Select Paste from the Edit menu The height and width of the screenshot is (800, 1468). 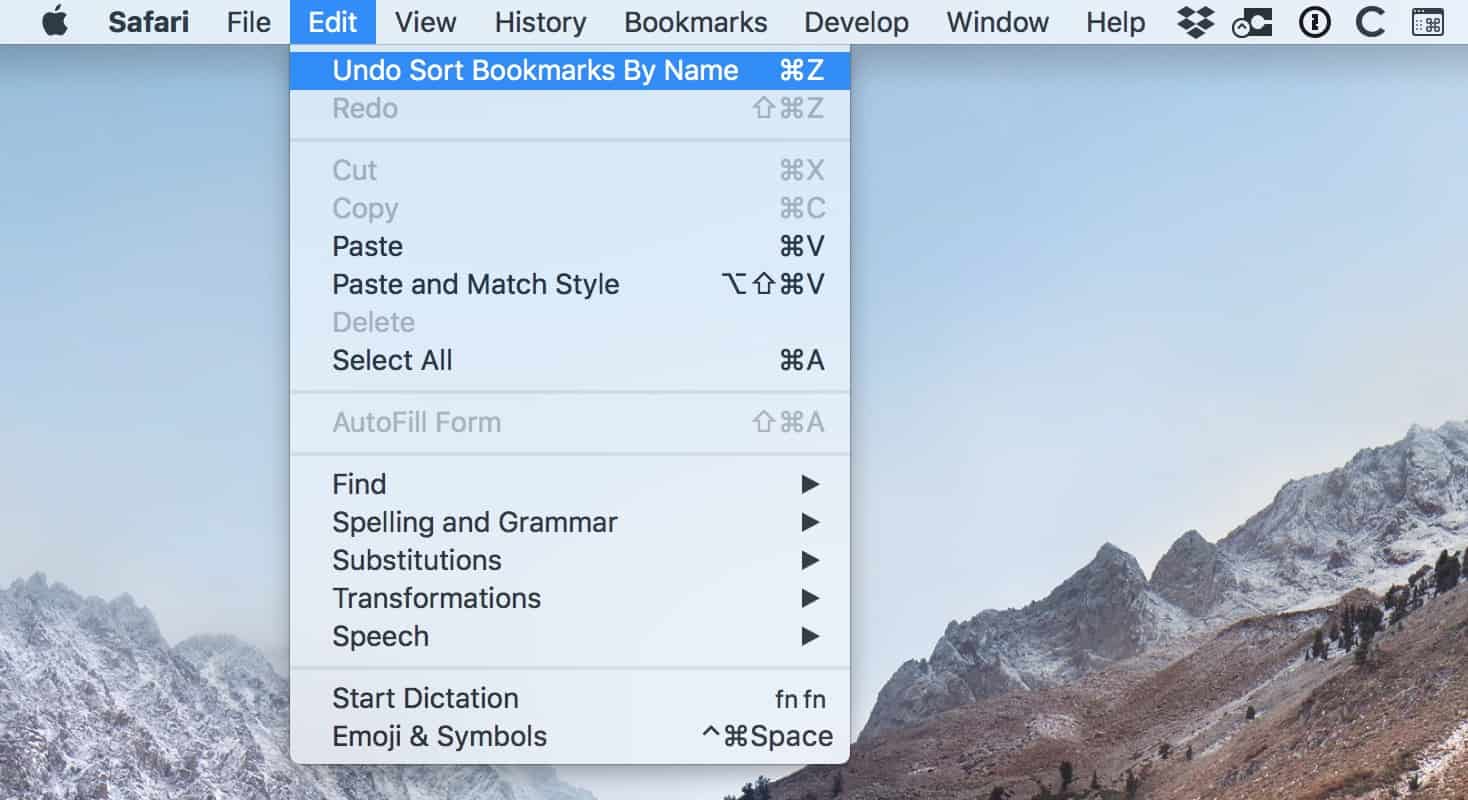[x=569, y=246]
